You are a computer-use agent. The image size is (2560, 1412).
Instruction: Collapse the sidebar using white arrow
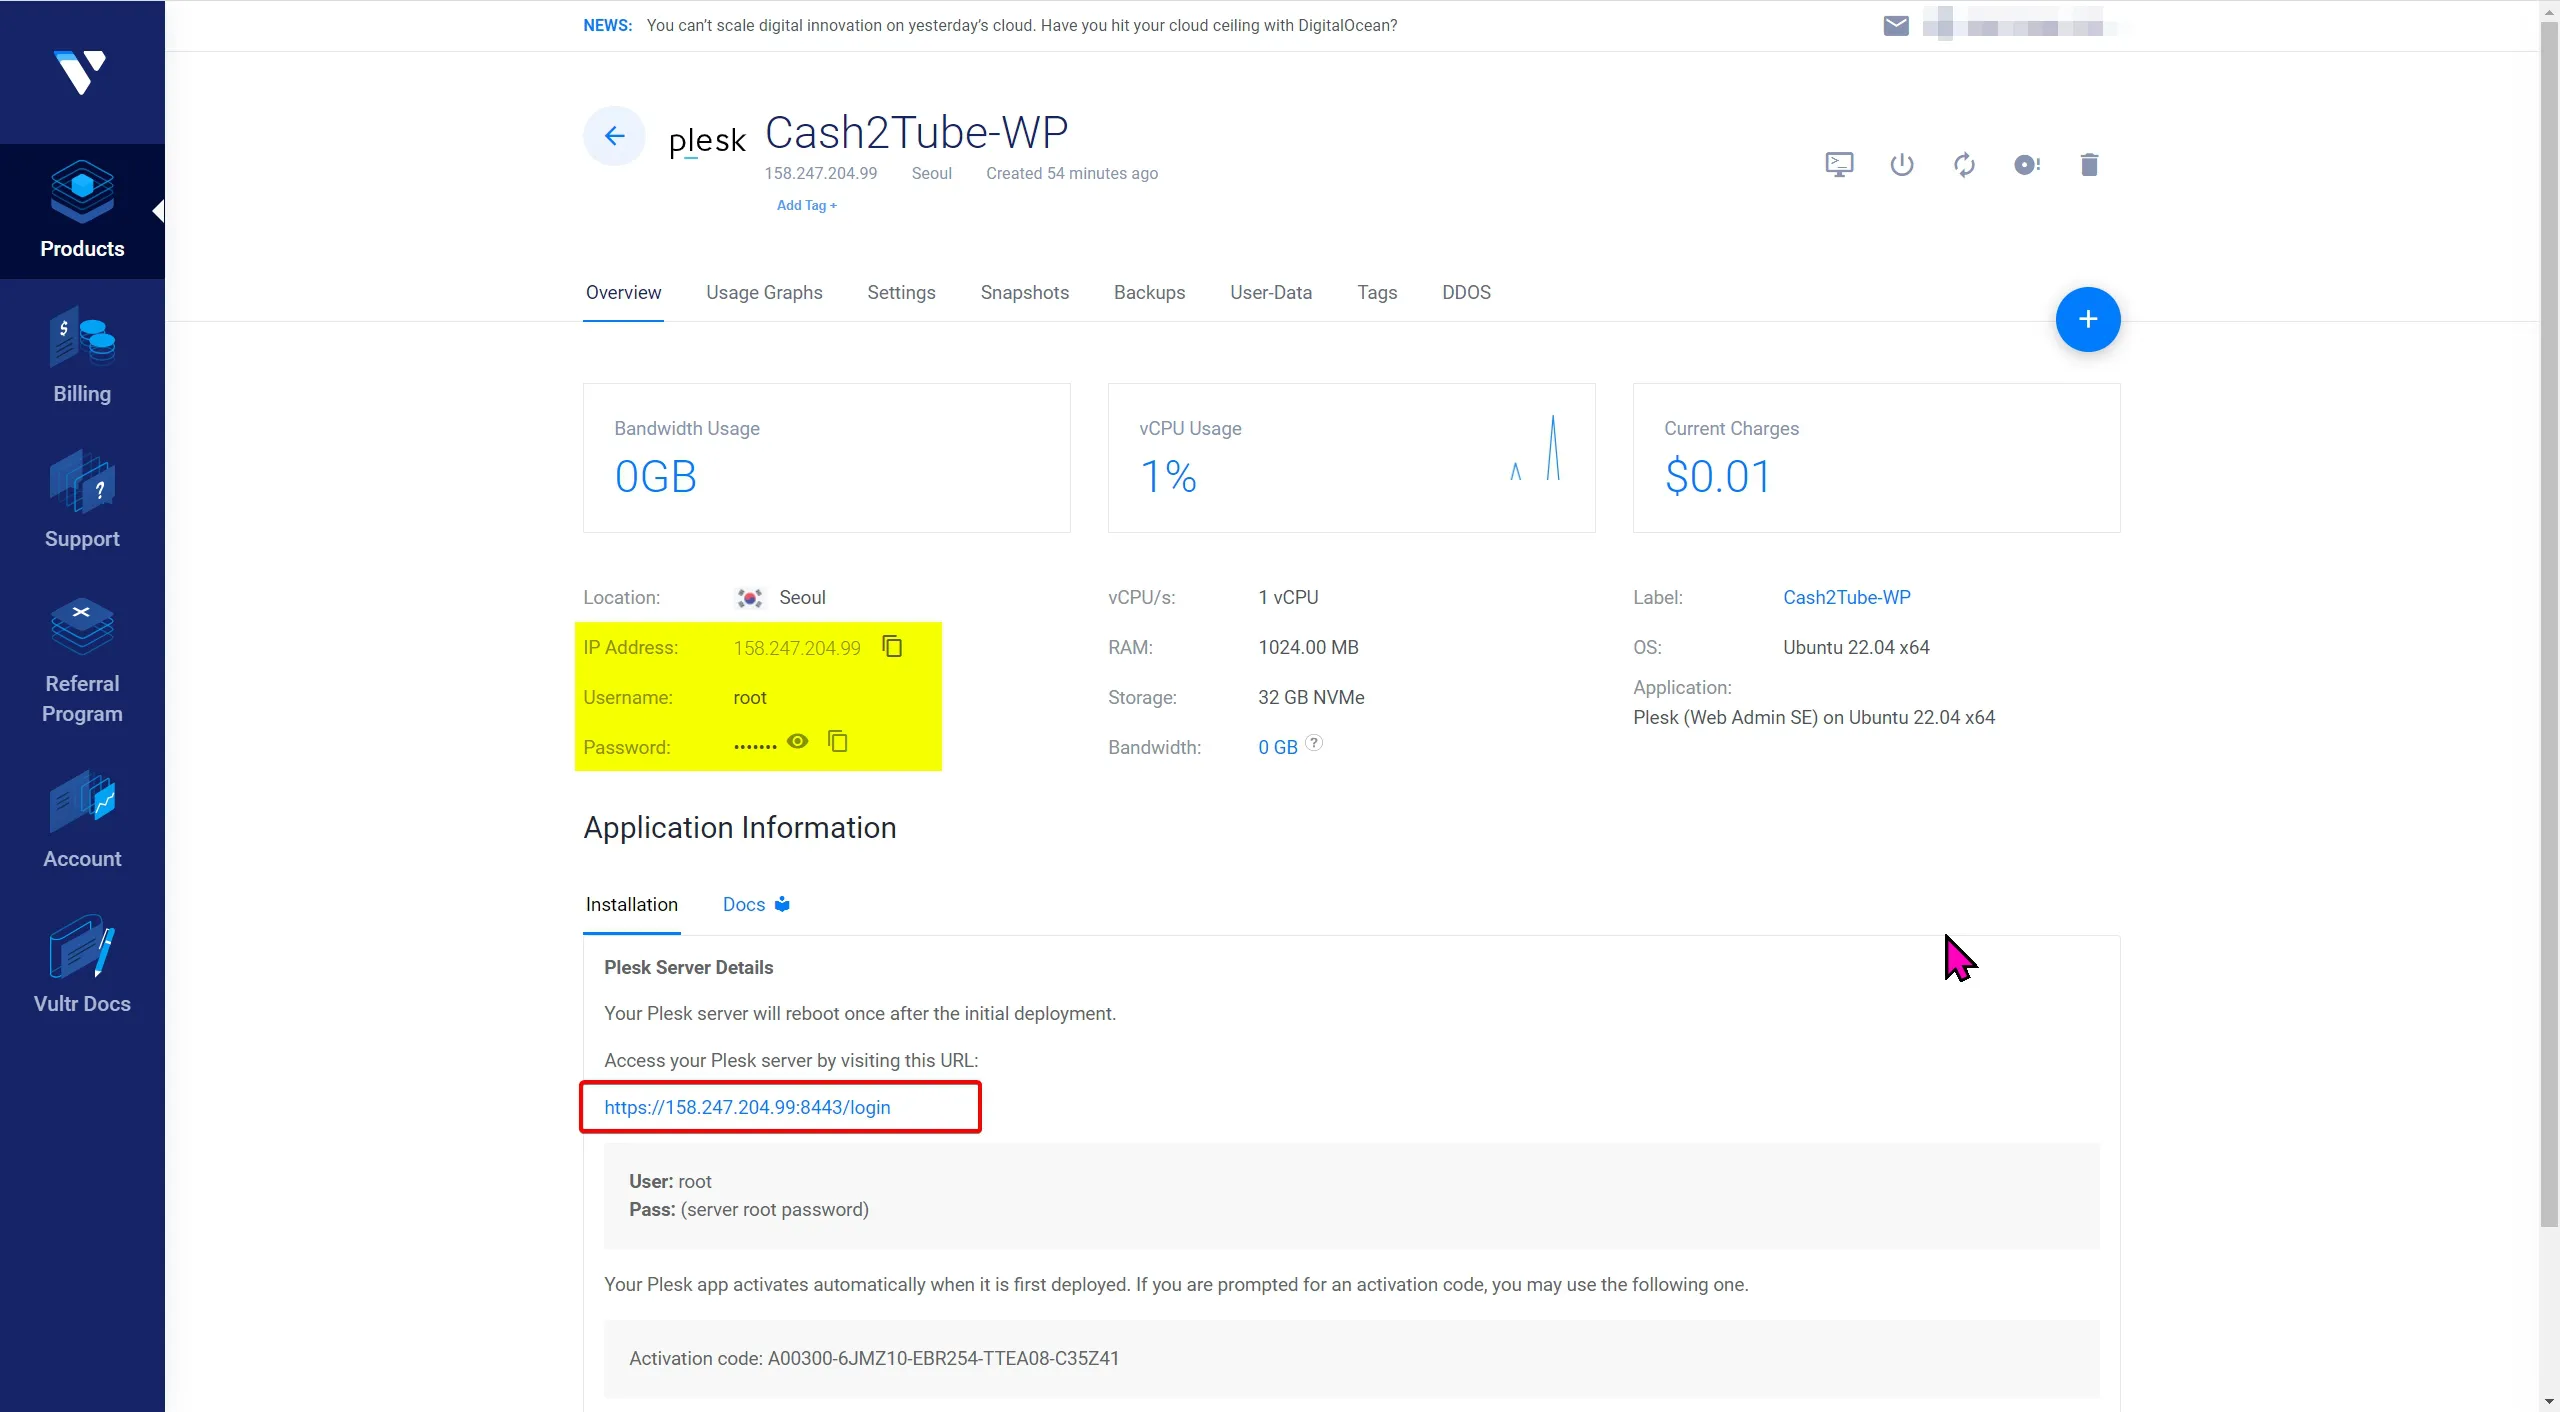(158, 211)
